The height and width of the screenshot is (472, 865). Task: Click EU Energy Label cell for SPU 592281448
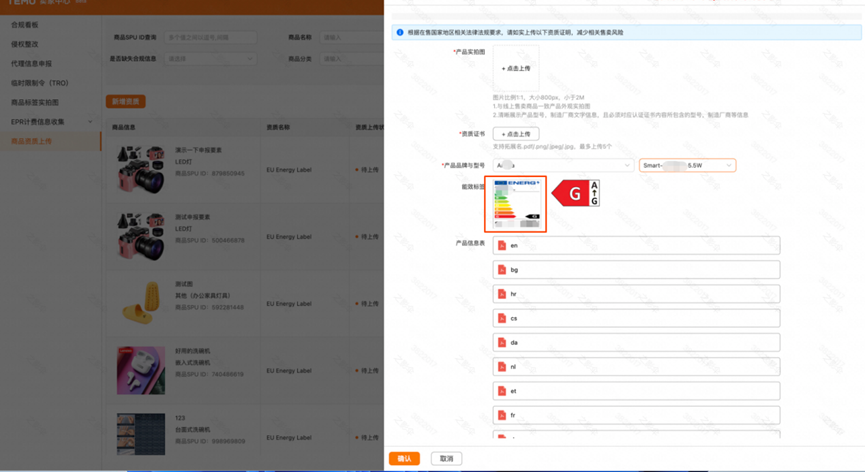point(289,304)
